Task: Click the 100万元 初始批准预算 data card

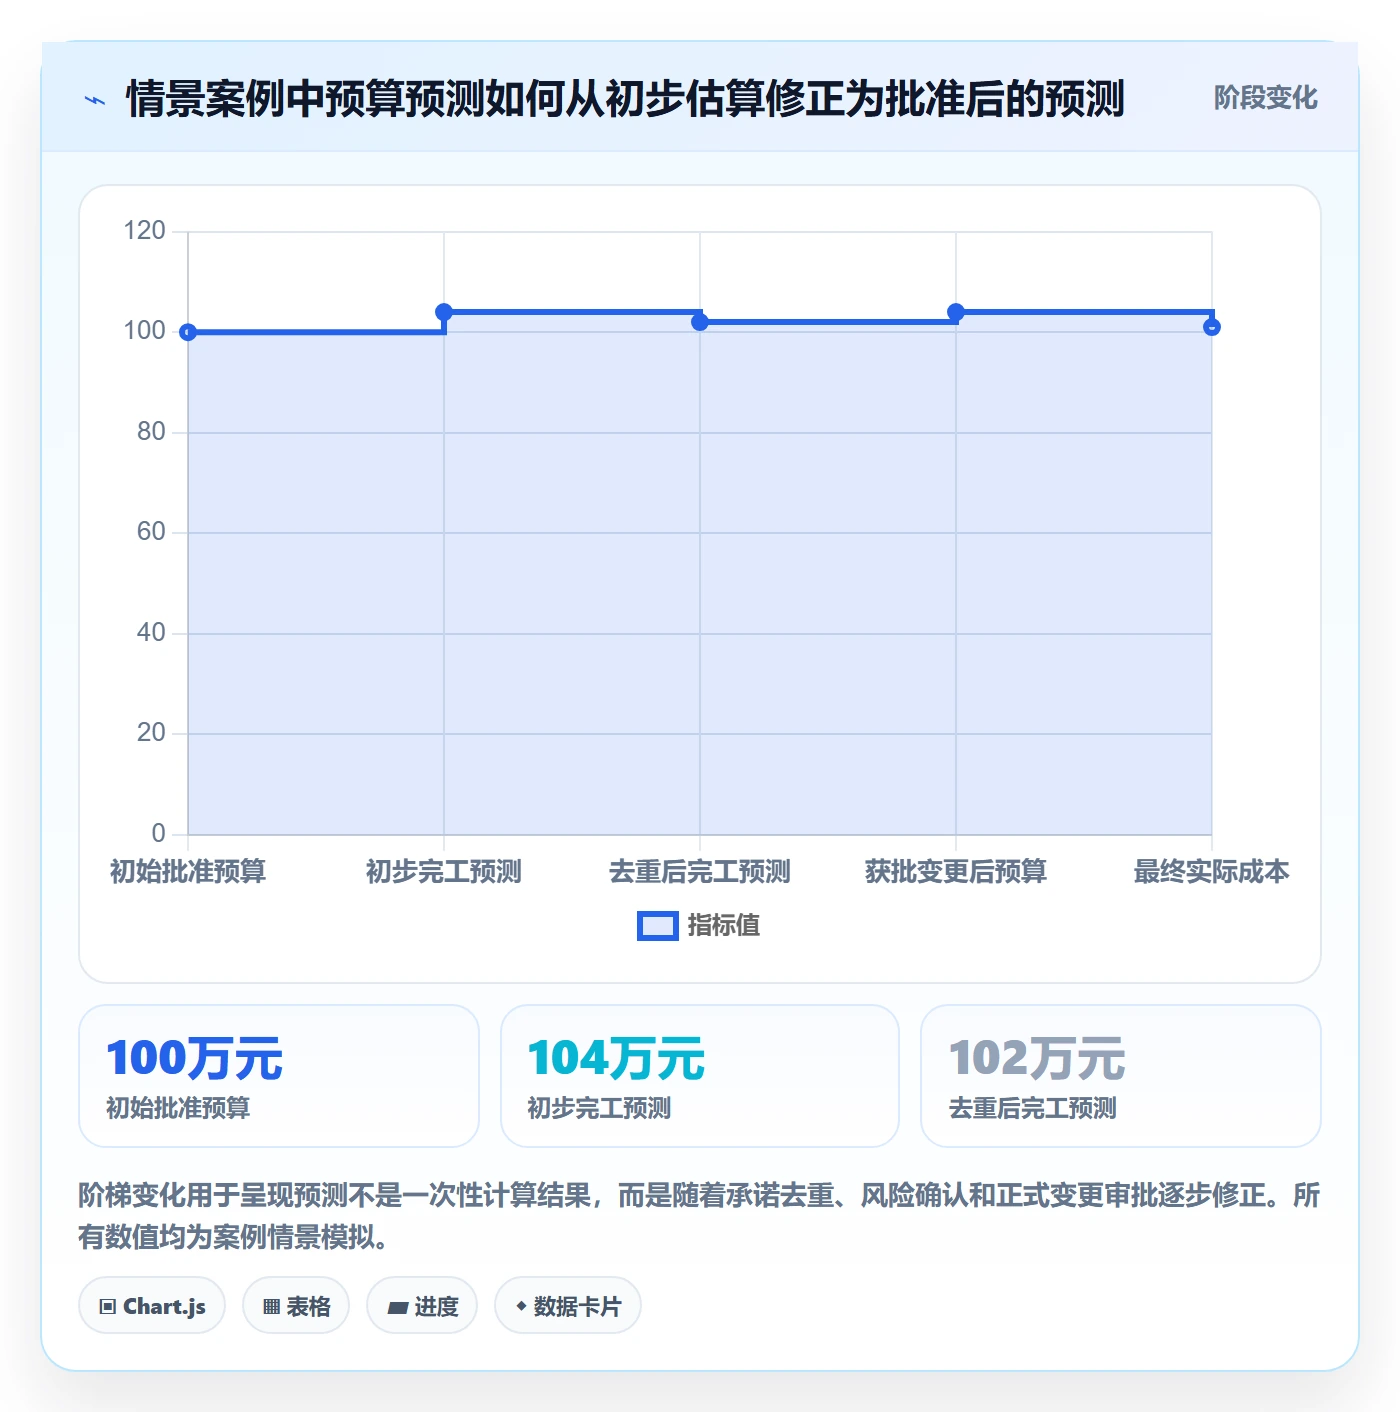Action: pyautogui.click(x=279, y=1076)
